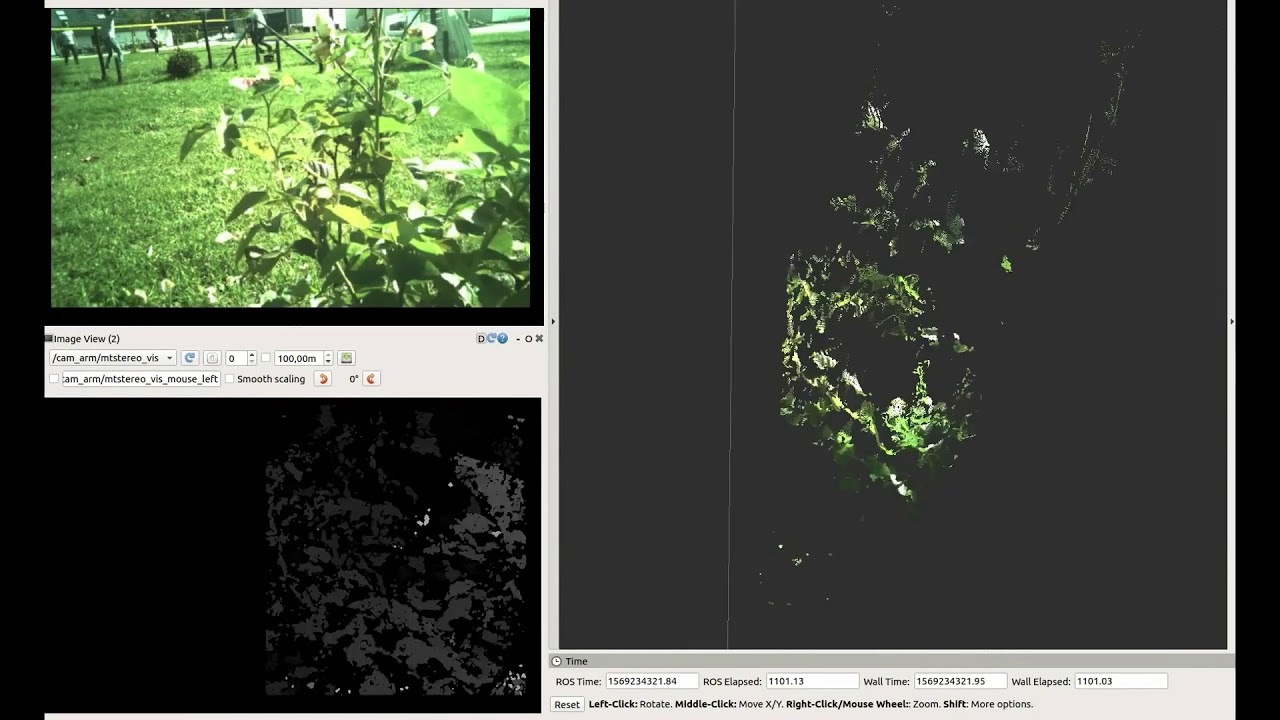Click the Wall Elapsed label
Image resolution: width=1280 pixels, height=720 pixels.
[1040, 681]
